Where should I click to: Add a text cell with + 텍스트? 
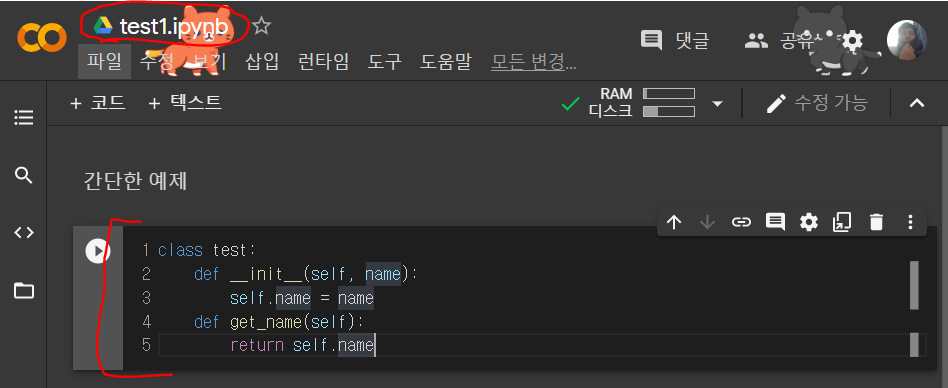click(184, 103)
